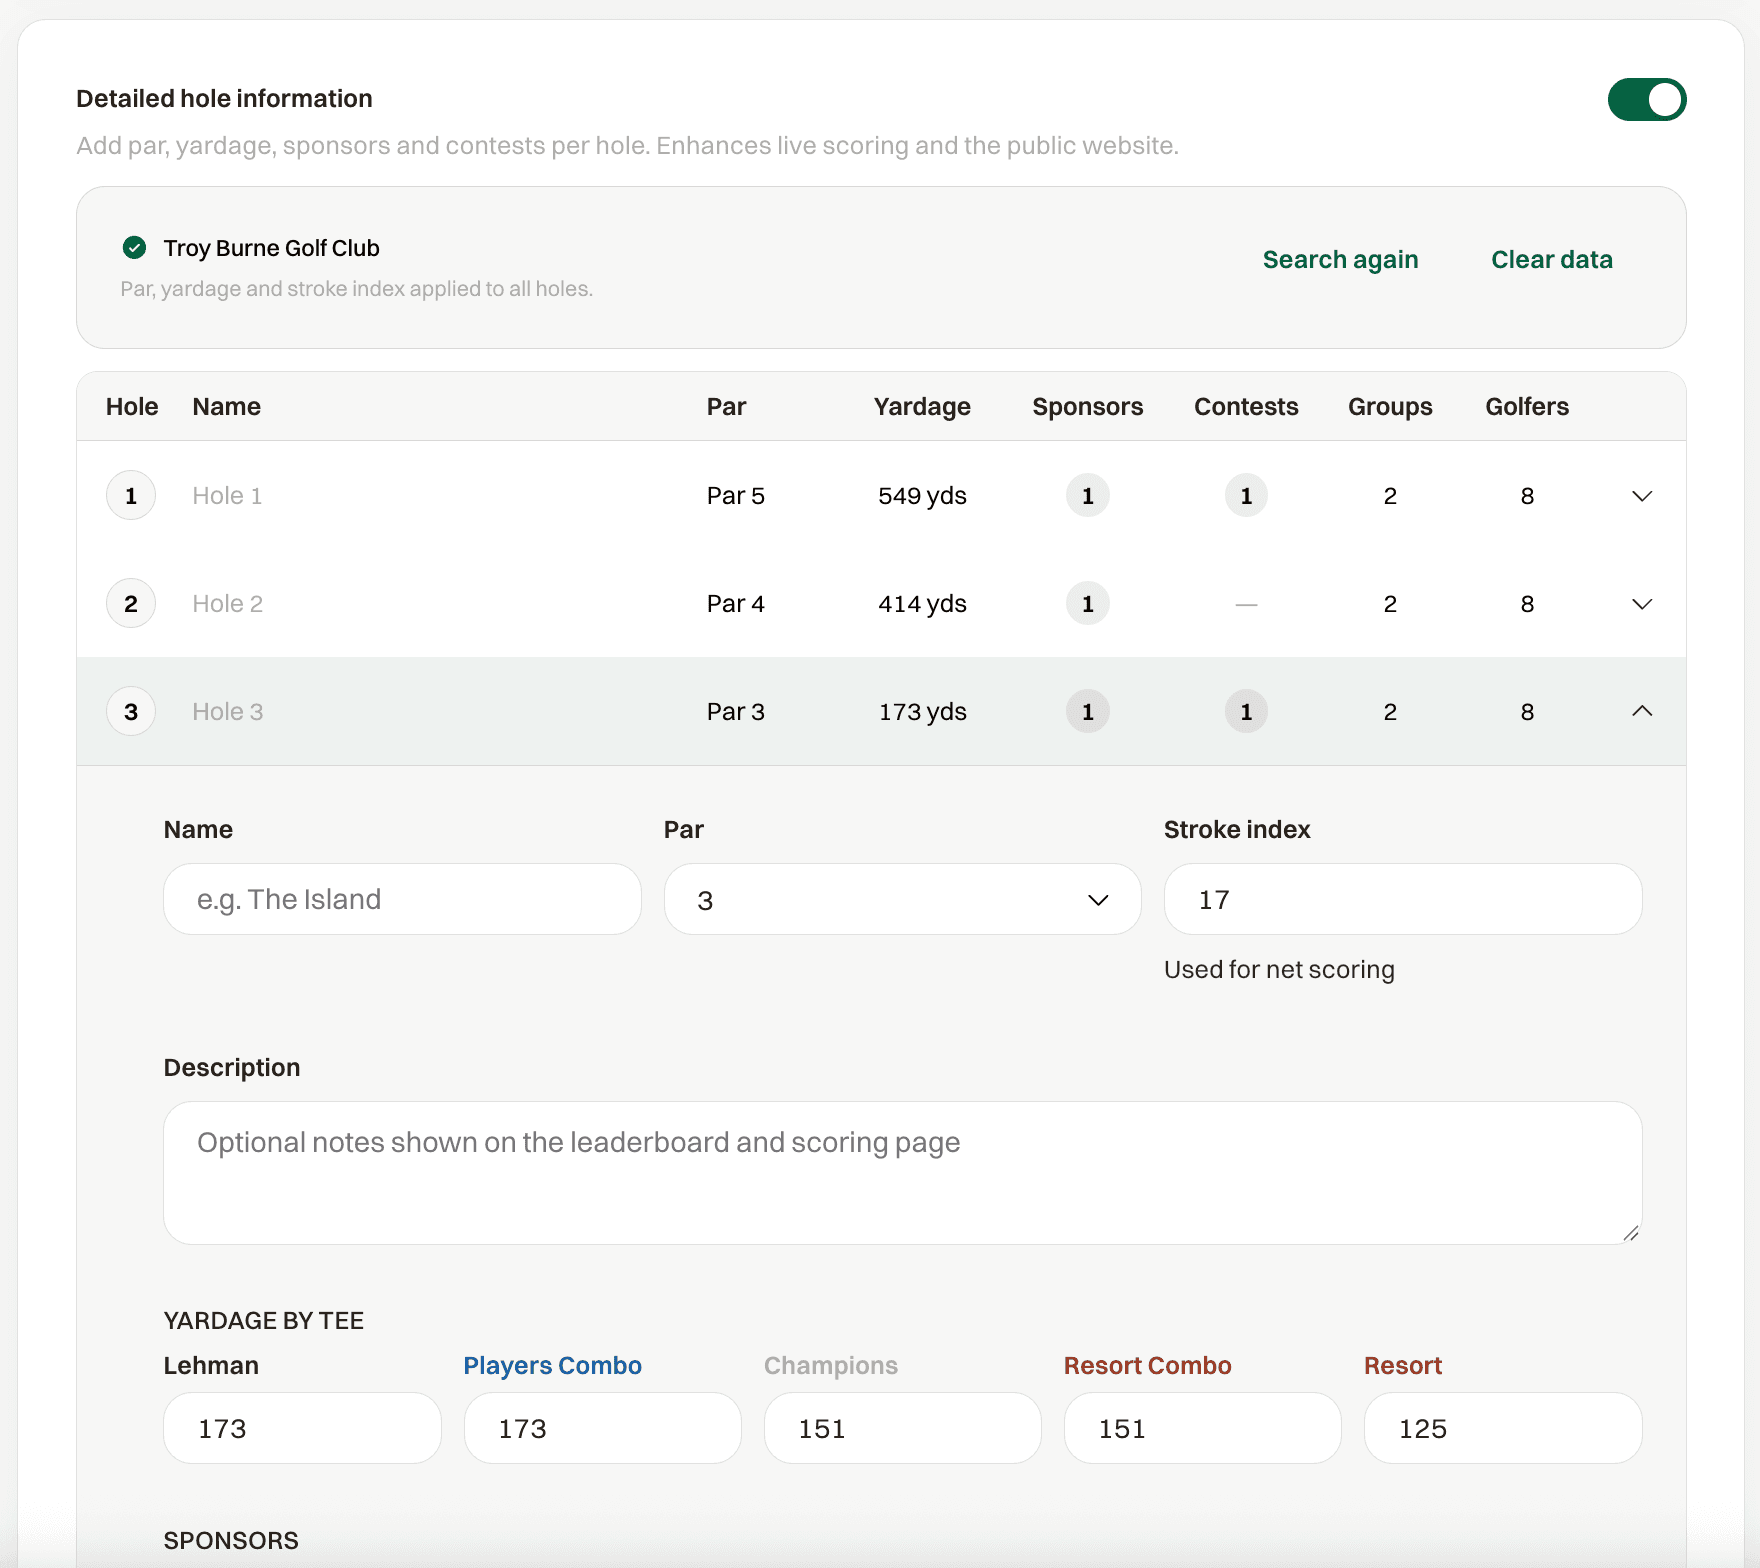Image resolution: width=1760 pixels, height=1568 pixels.
Task: Click the Par 5 cell in Hole 1 row
Action: 735,496
